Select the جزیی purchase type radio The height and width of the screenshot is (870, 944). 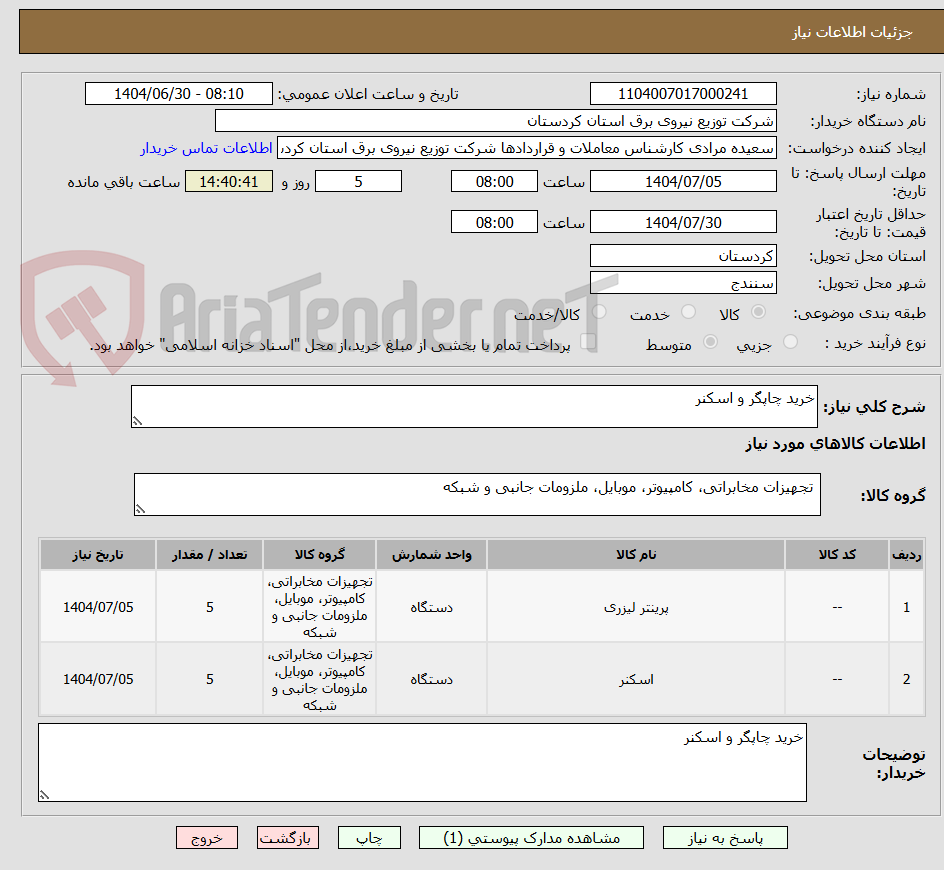click(x=789, y=340)
